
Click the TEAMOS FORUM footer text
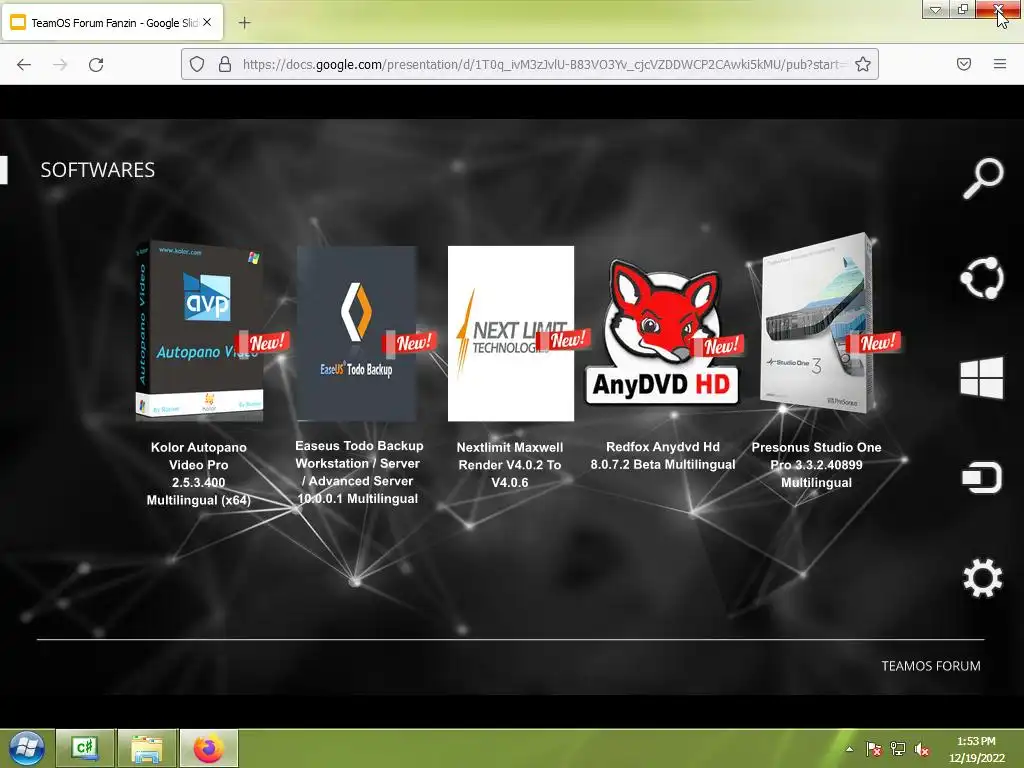pos(931,666)
